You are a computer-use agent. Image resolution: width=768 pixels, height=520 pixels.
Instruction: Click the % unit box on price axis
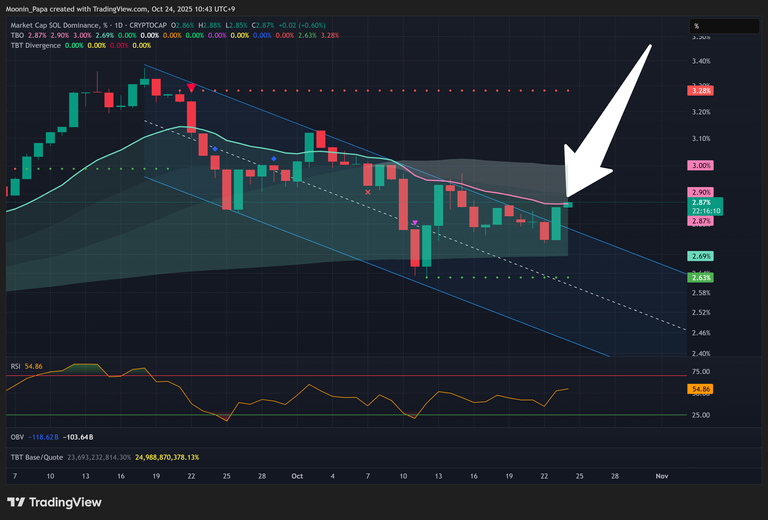coord(697,25)
